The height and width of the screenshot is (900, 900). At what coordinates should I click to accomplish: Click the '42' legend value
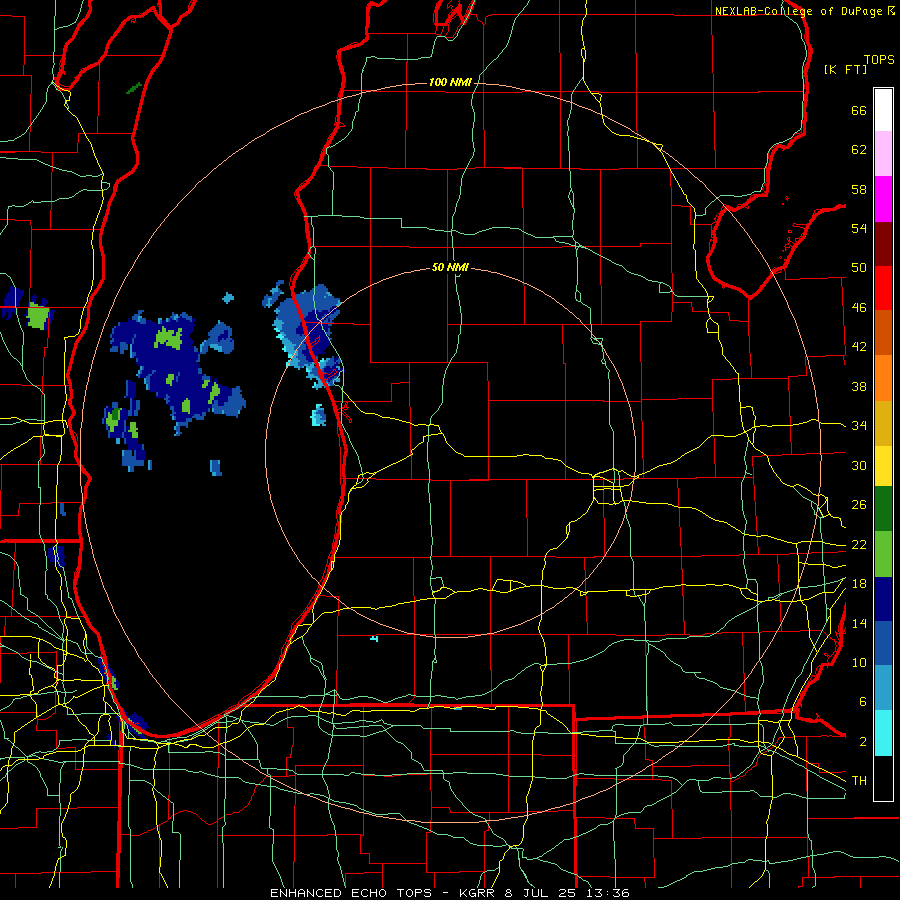[x=859, y=347]
